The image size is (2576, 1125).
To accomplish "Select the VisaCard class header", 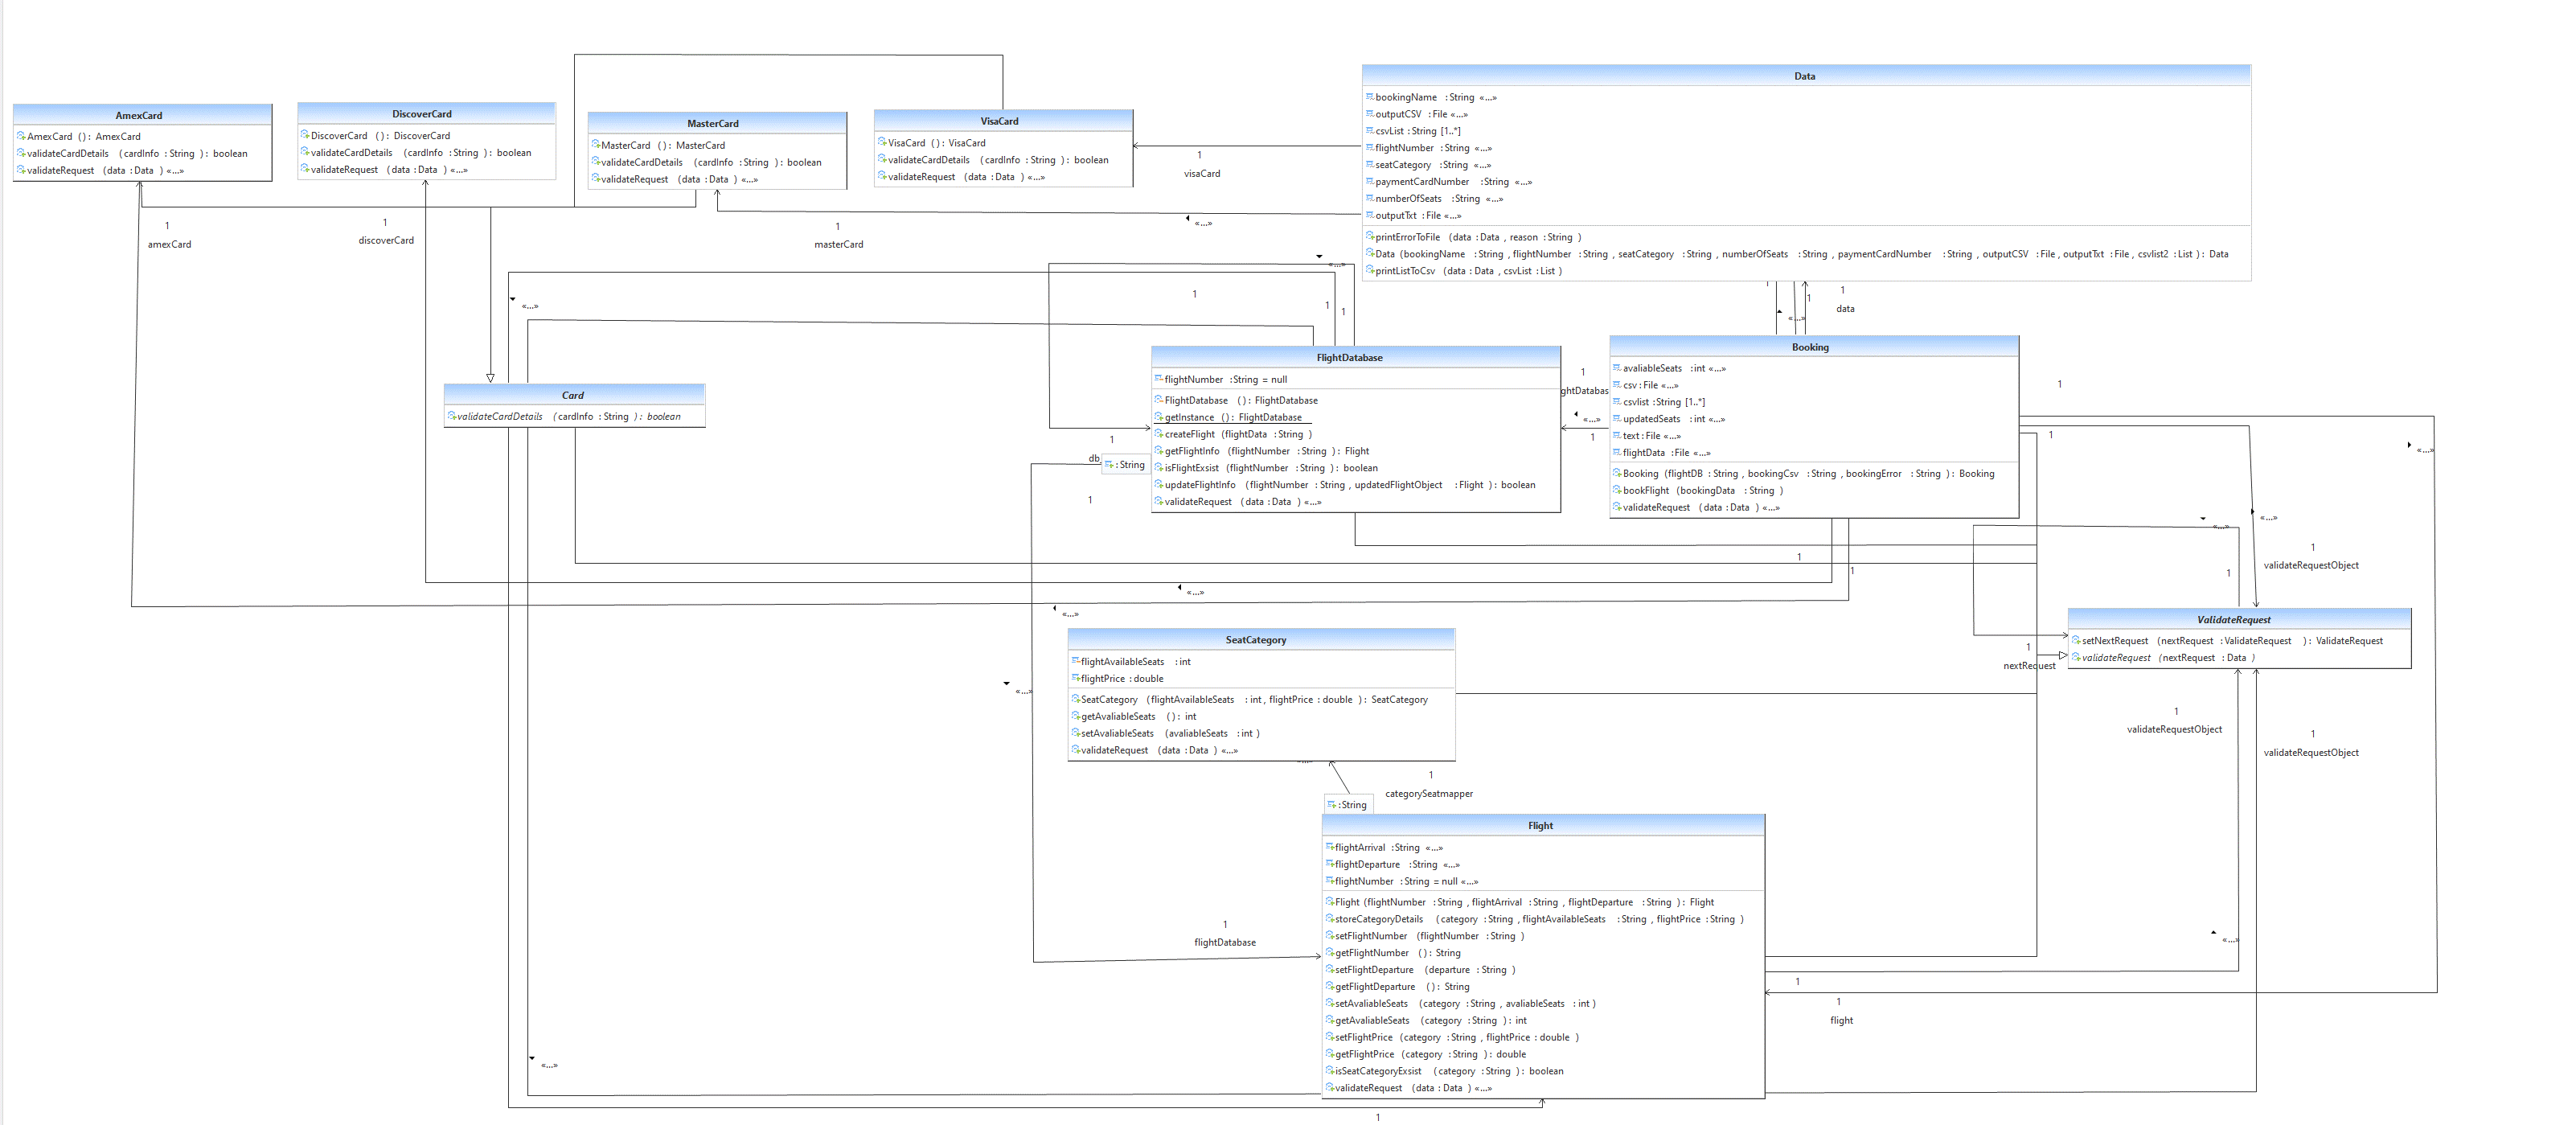I will tap(1003, 121).
